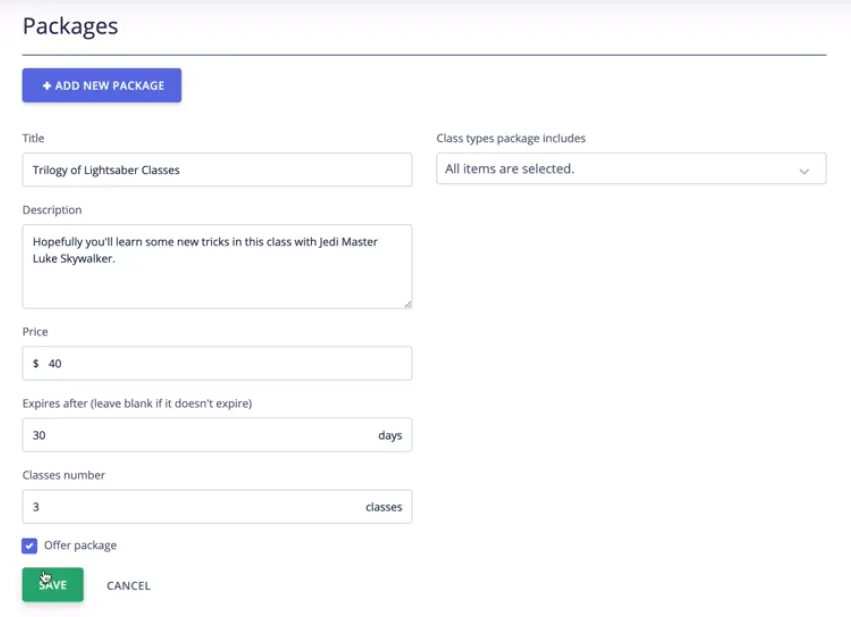Image resolution: width=851 pixels, height=617 pixels.
Task: Click the 'classes' unit suffix
Action: (x=383, y=507)
